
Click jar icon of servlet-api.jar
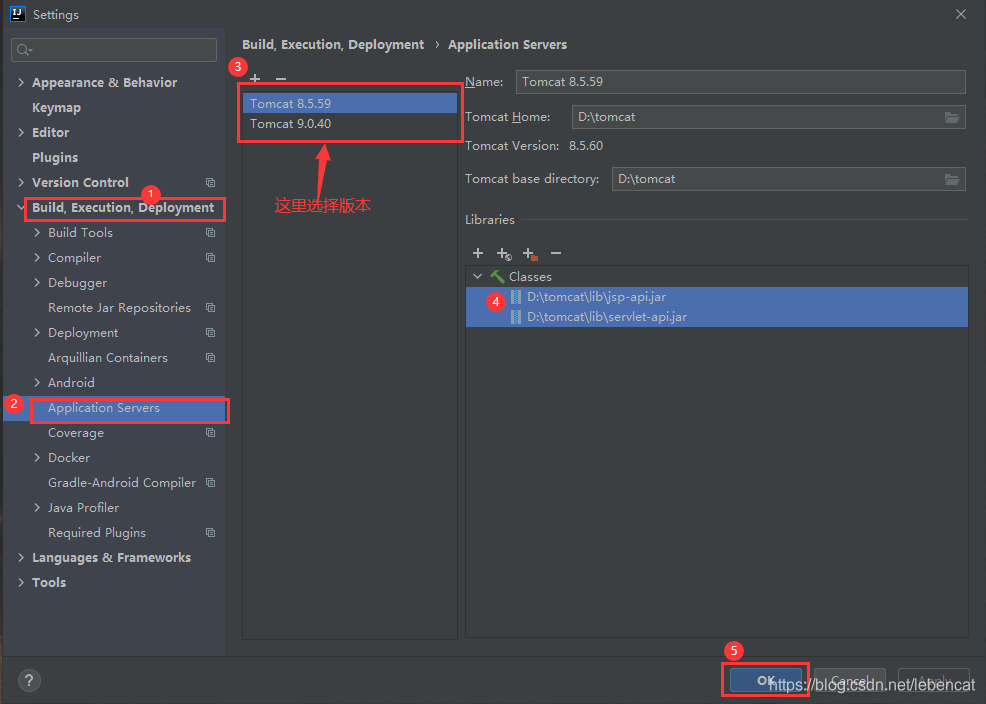click(x=516, y=317)
